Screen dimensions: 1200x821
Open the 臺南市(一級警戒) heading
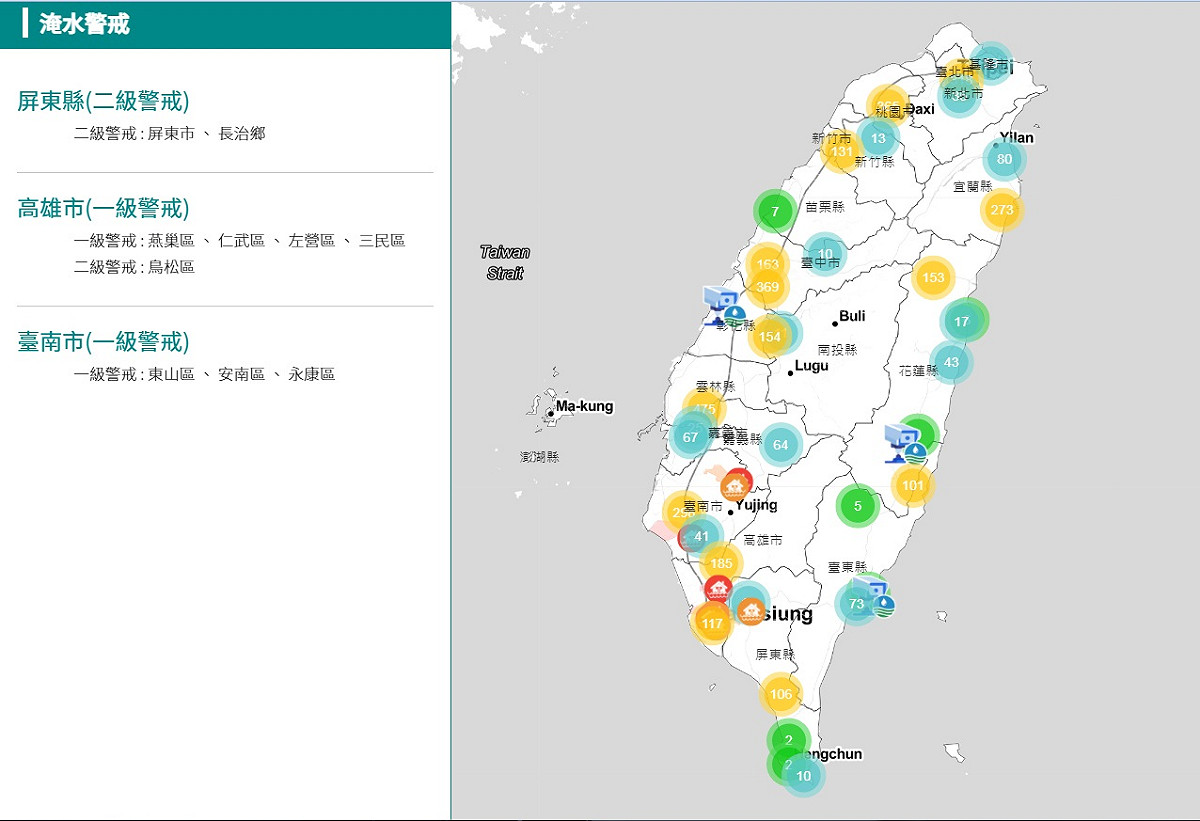point(103,342)
